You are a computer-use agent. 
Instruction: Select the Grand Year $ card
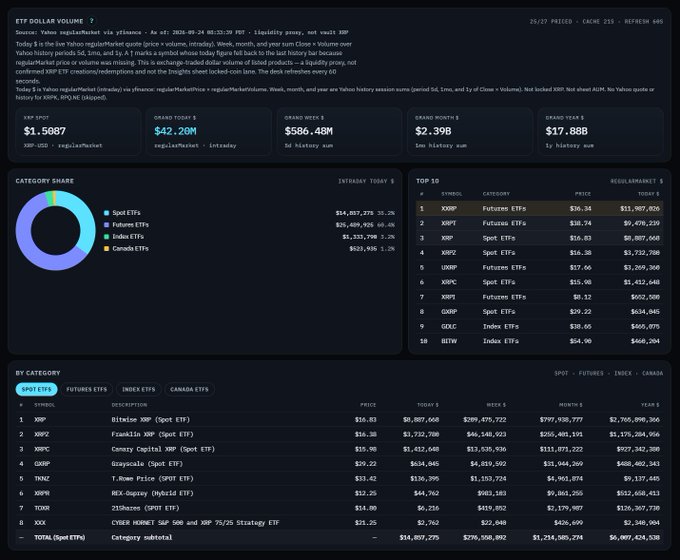(601, 131)
